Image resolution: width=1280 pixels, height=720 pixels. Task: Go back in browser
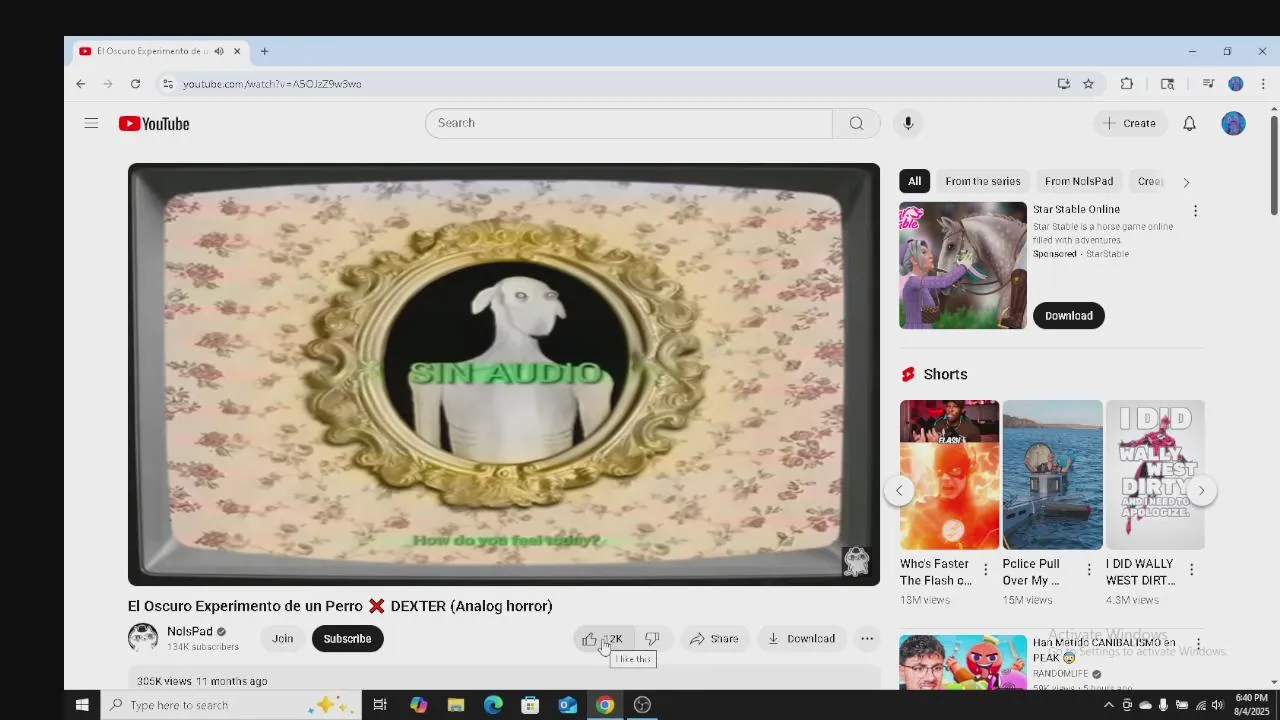pos(81,84)
